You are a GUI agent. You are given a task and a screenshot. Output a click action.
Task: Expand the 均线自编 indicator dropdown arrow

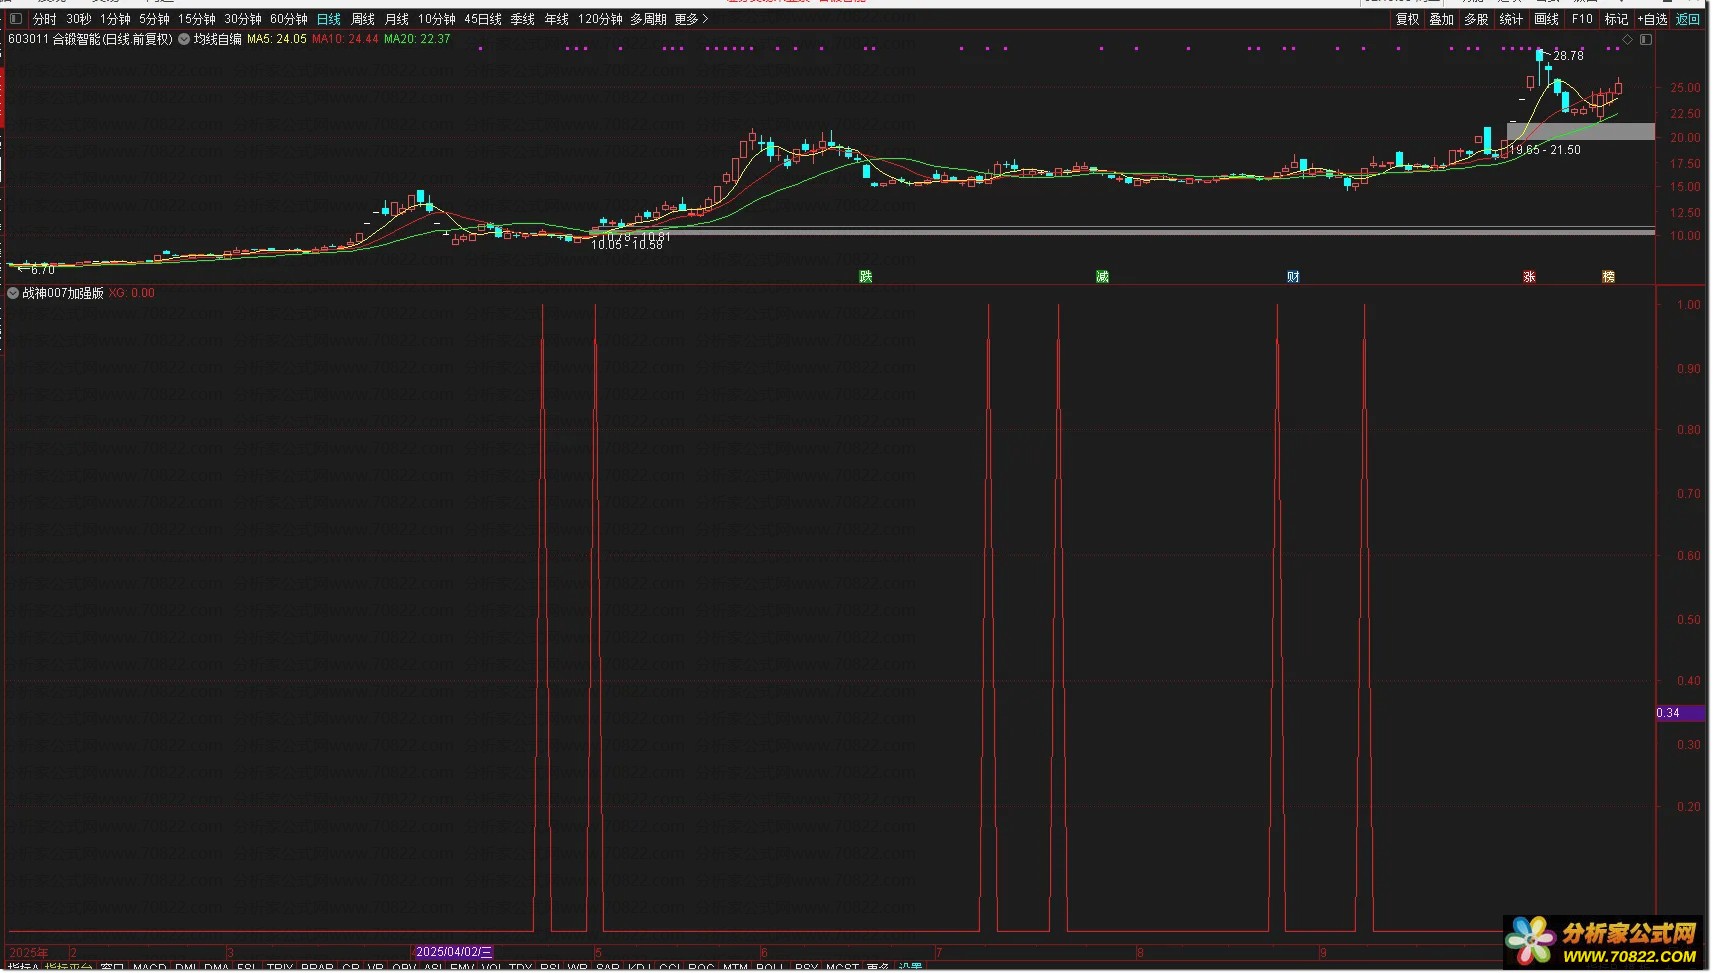(184, 40)
